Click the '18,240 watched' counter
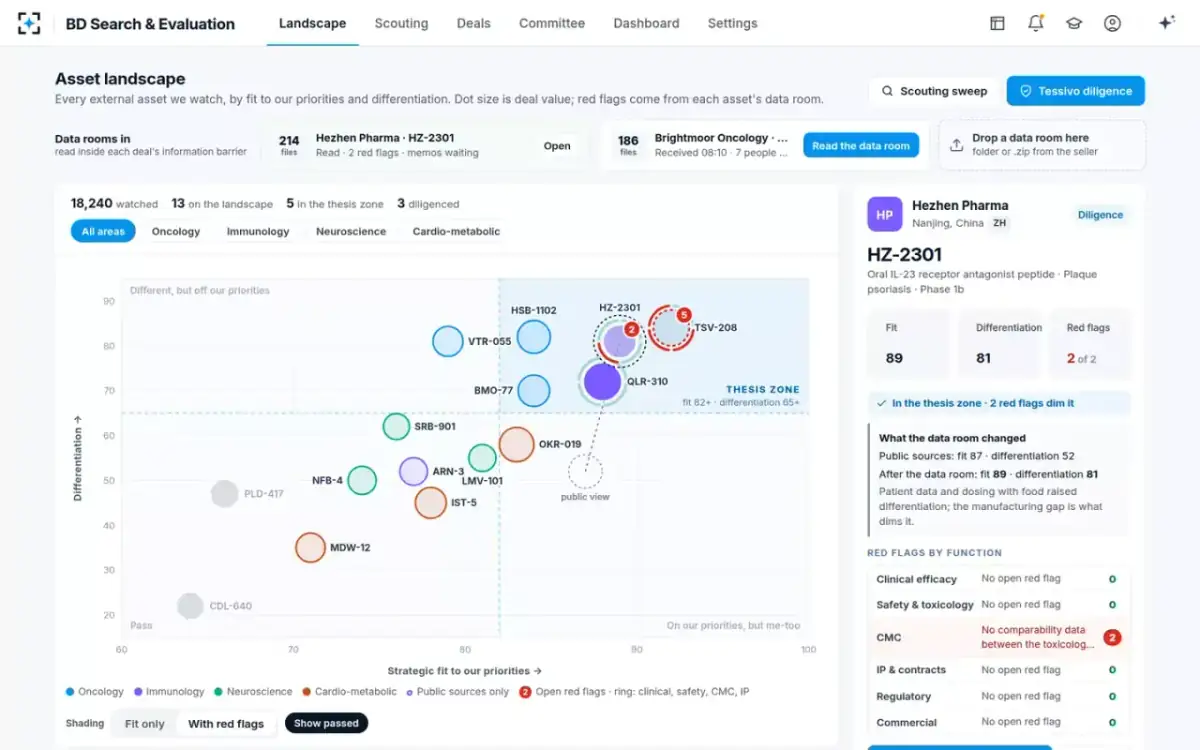 pyautogui.click(x=114, y=203)
